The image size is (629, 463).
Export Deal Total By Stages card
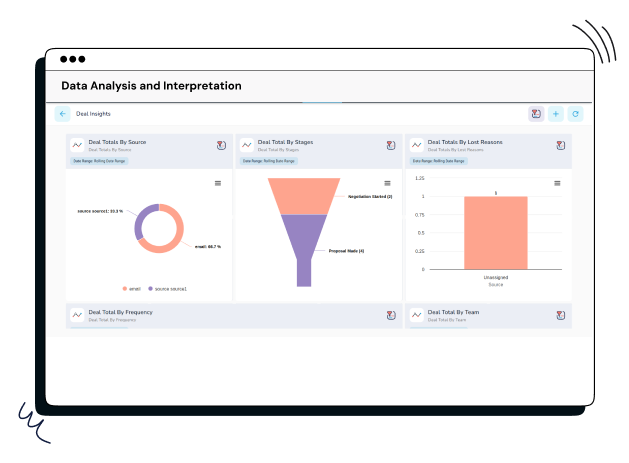point(391,146)
